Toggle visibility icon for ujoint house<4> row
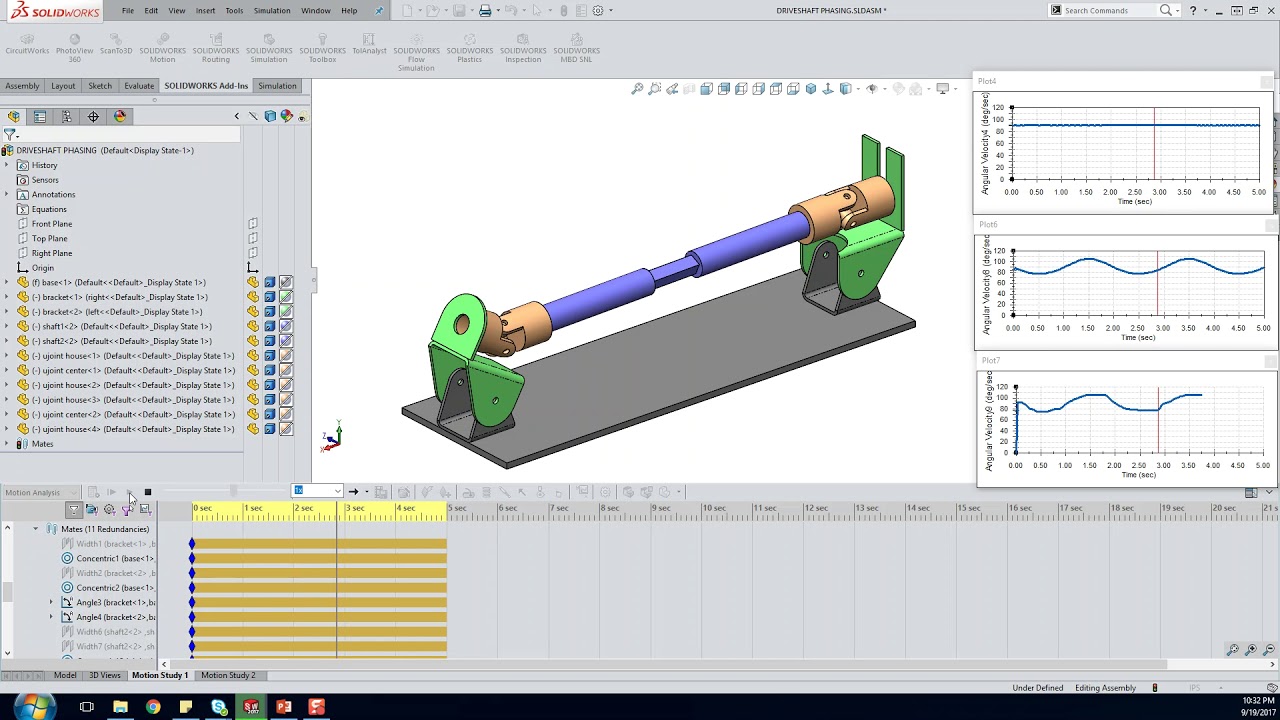The height and width of the screenshot is (720, 1280). coord(253,429)
